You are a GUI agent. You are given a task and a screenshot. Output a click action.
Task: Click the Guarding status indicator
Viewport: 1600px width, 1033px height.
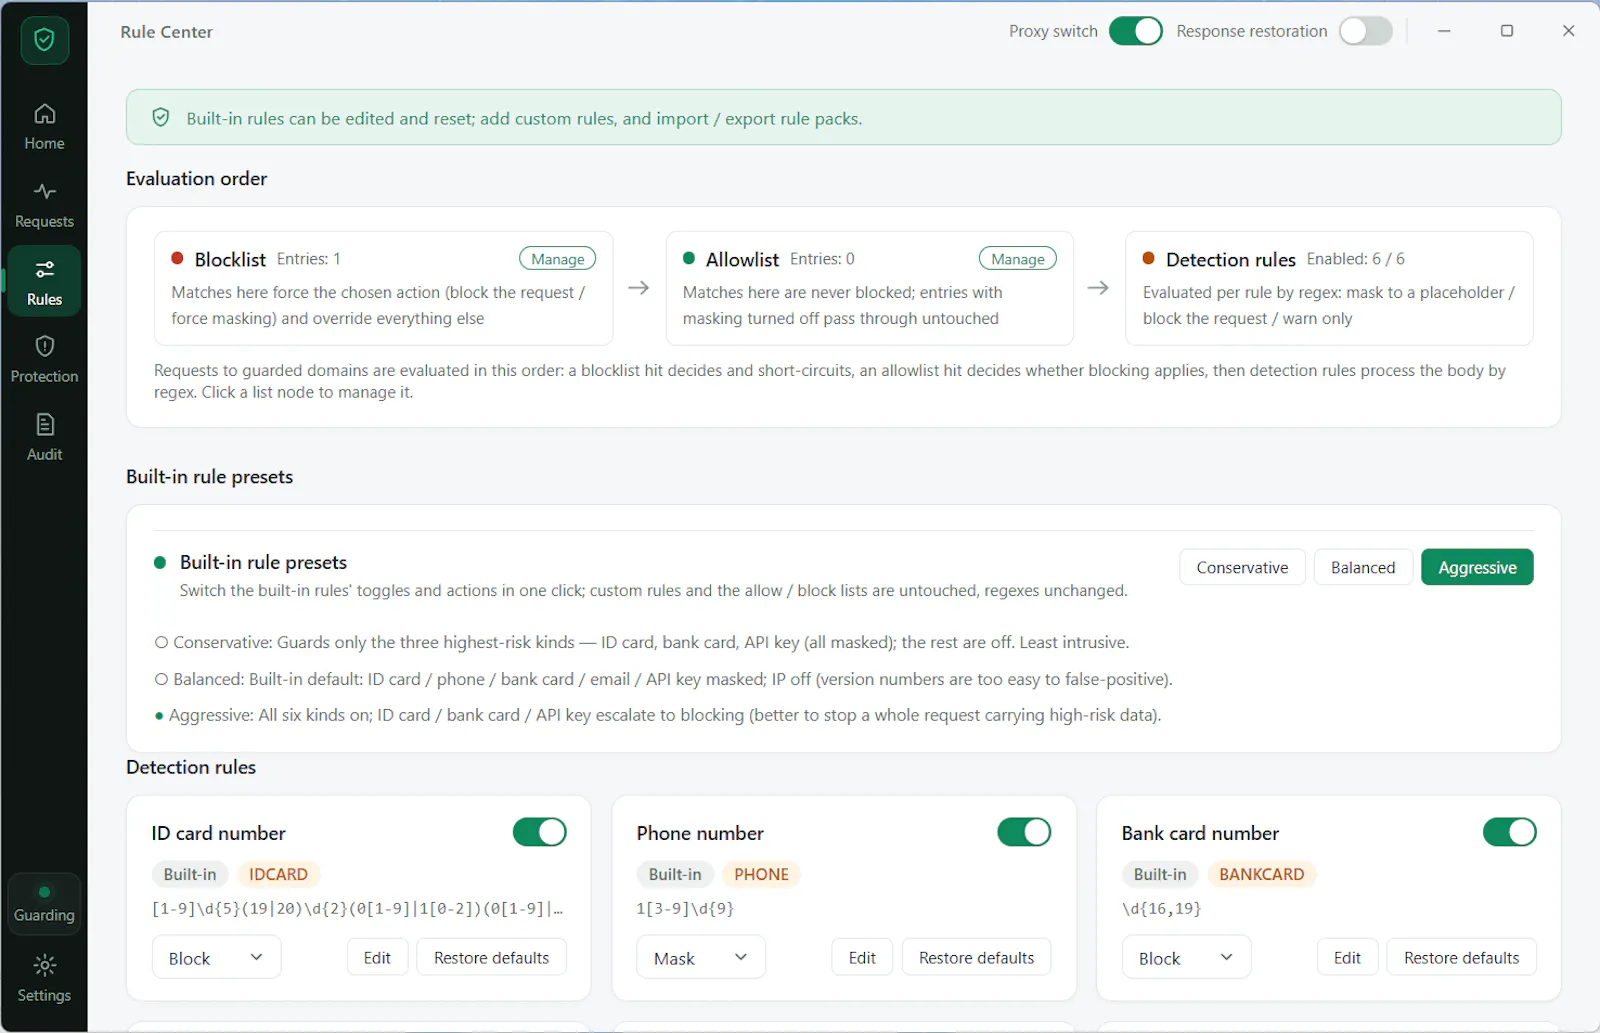(44, 904)
